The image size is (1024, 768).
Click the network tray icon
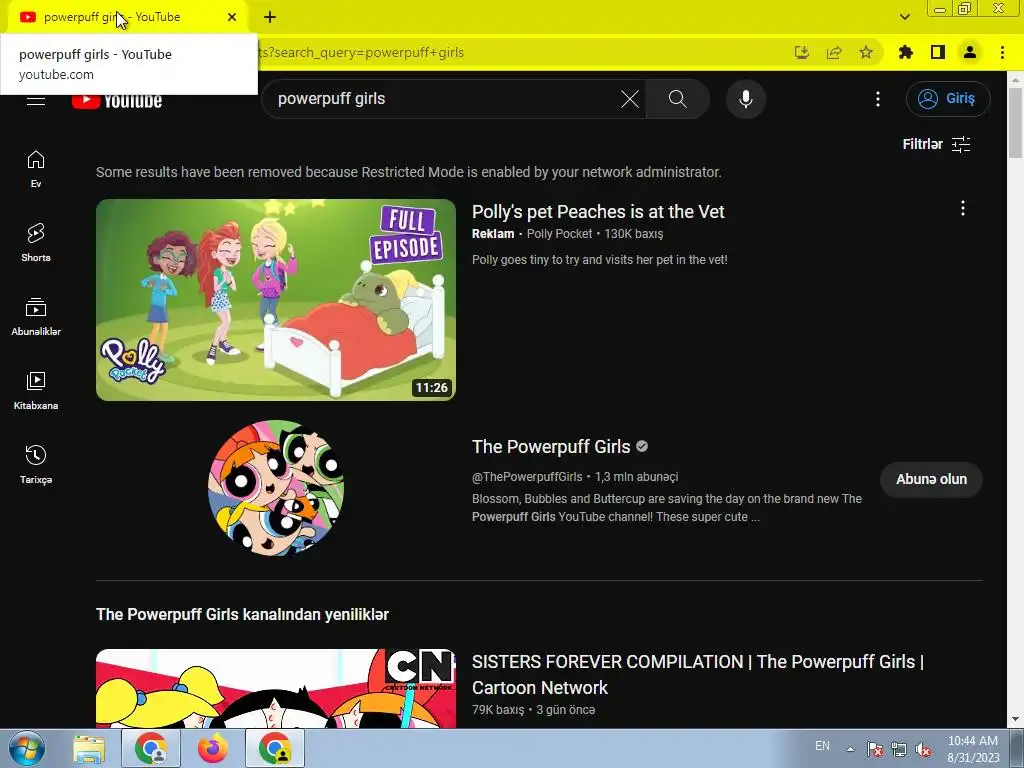coord(899,750)
